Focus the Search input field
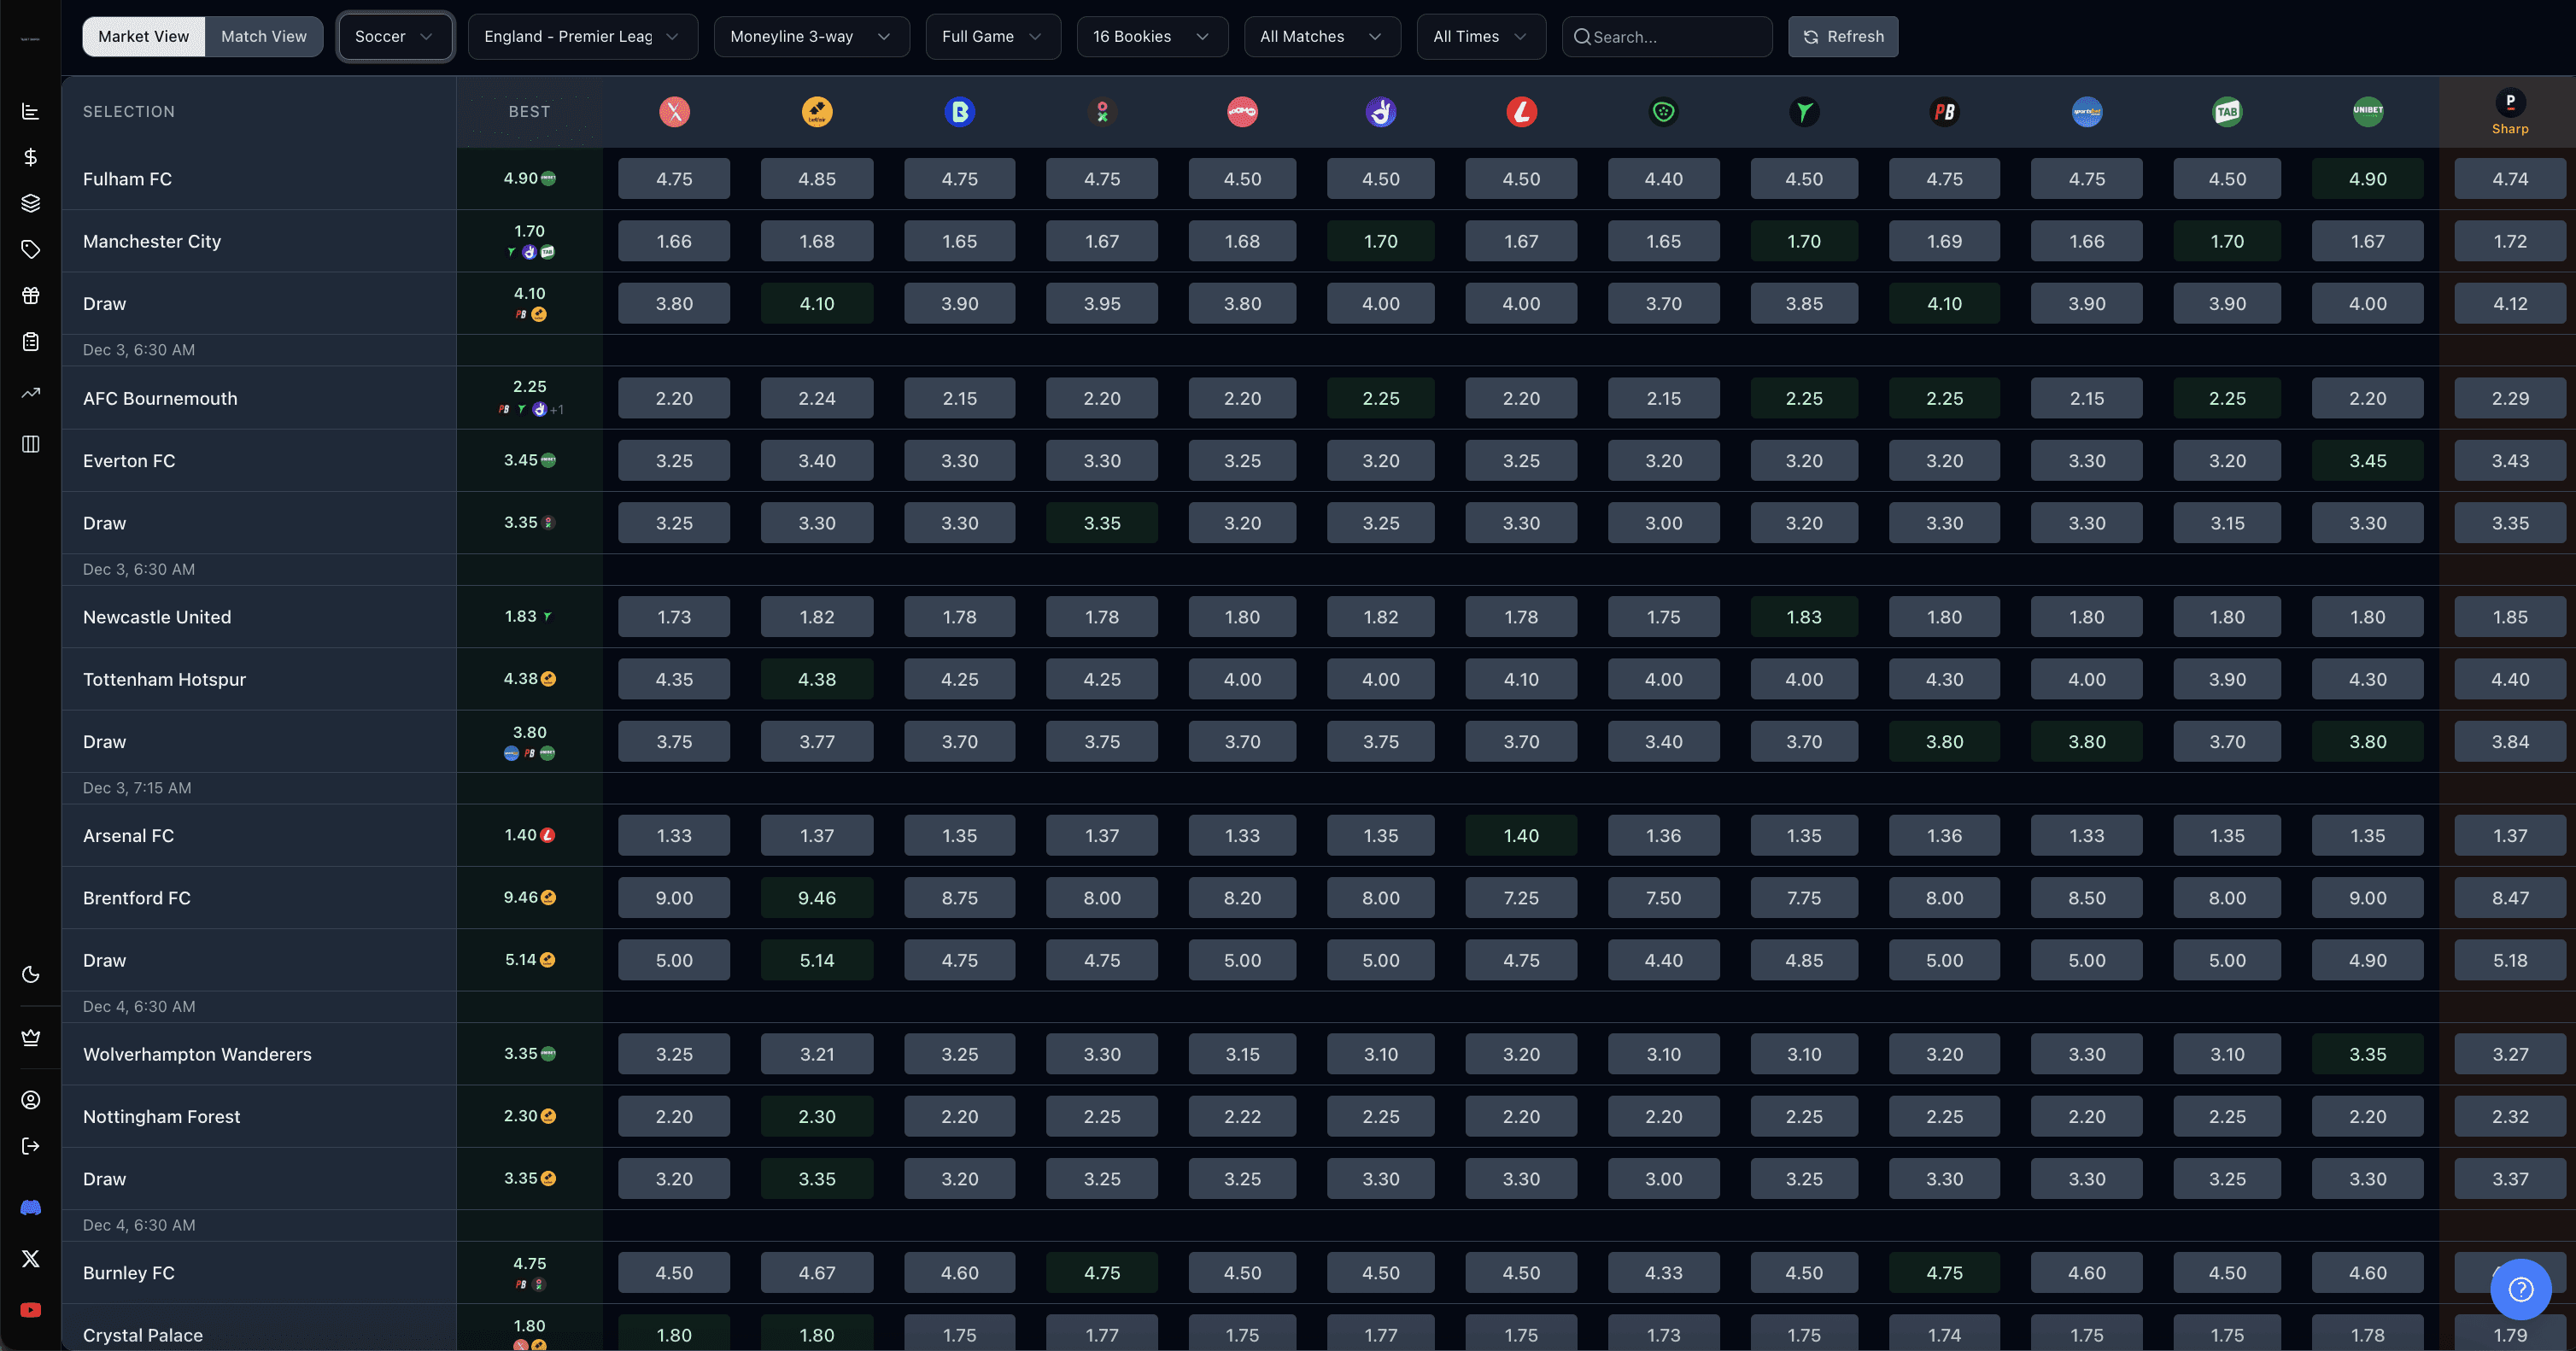The height and width of the screenshot is (1351, 2576). (1676, 37)
